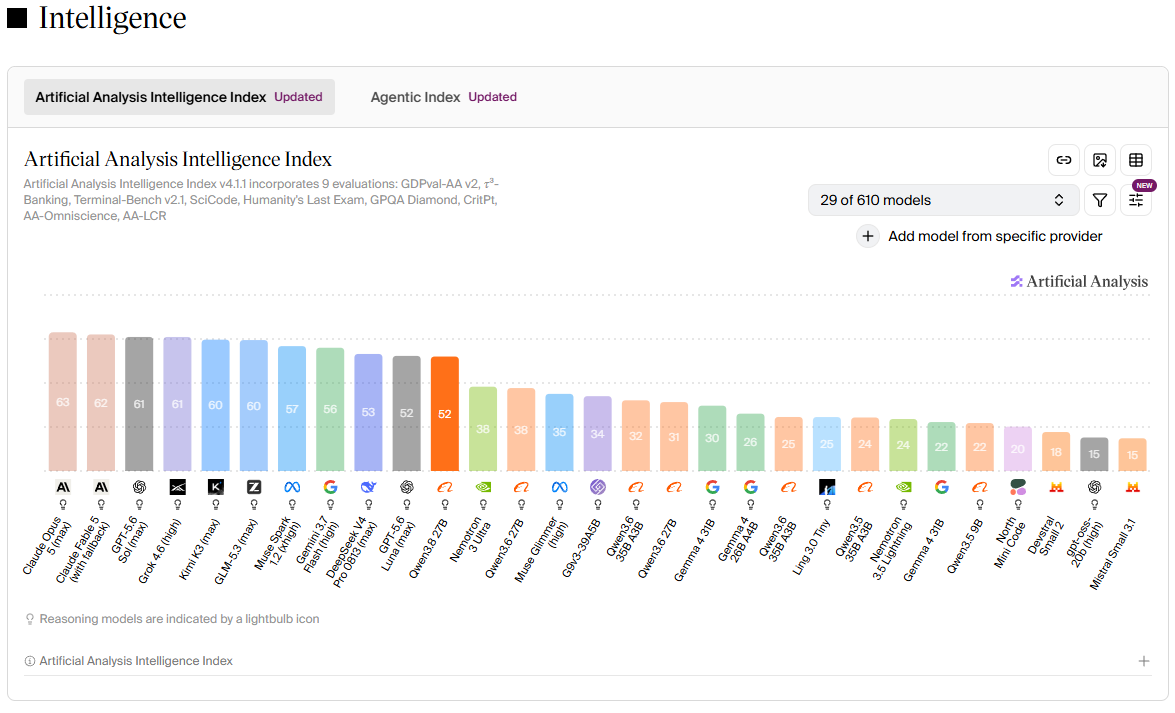Click Claude Opus 5 bar scoring 63

pos(63,402)
